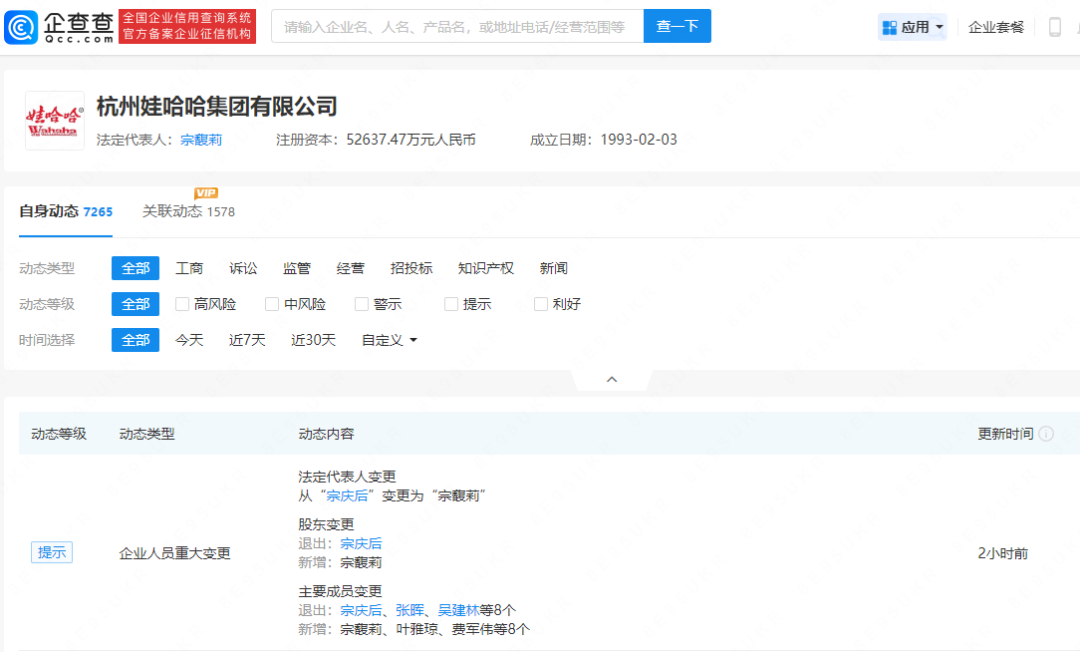Viewport: 1080px width, 652px height.
Task: Click the info icon next to 更新时间
Action: point(1046,434)
